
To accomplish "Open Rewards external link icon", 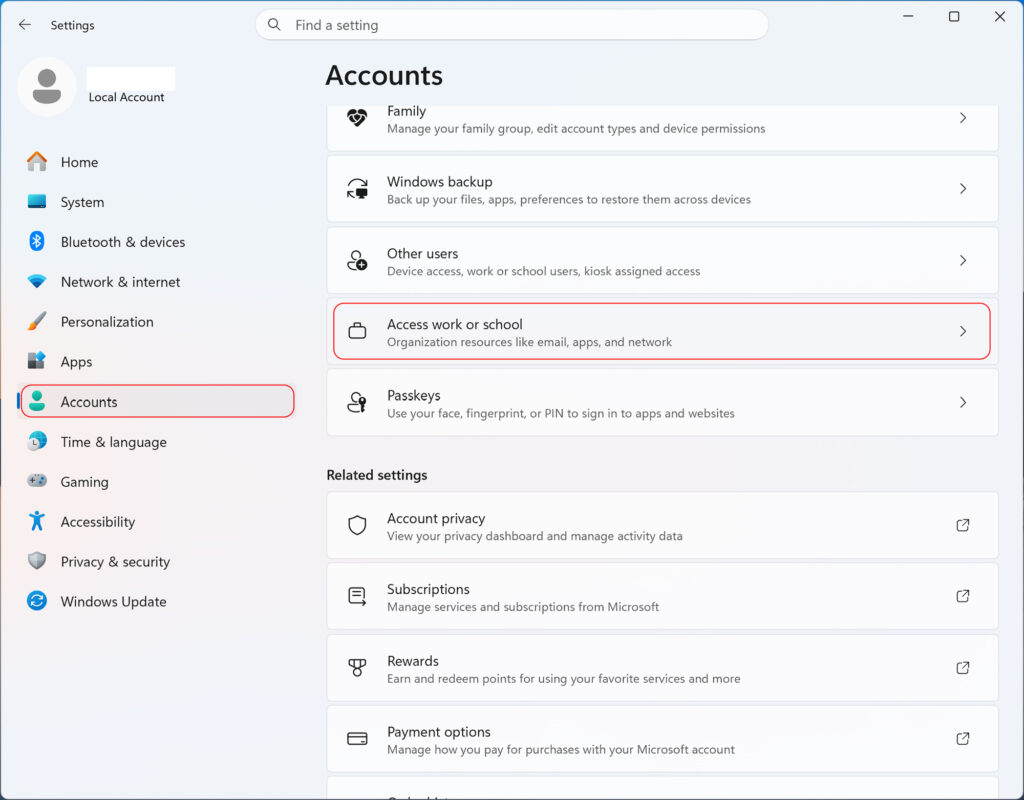I will (963, 667).
